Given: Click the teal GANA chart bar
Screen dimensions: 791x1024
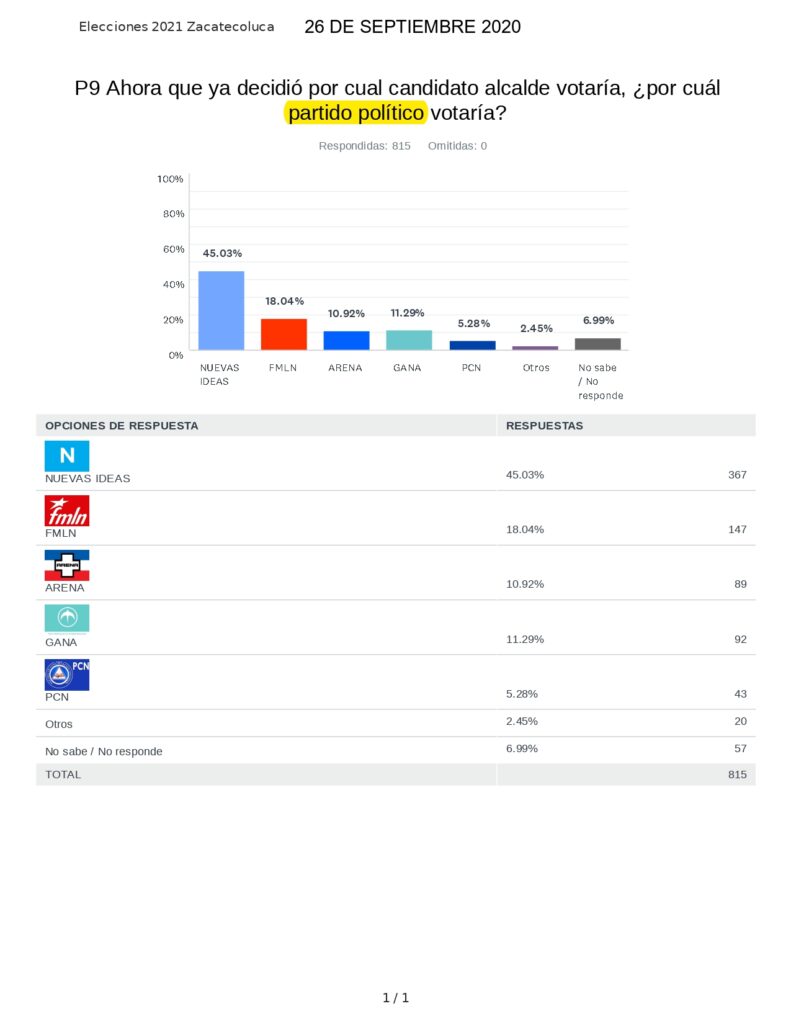Looking at the screenshot, I should tap(409, 340).
